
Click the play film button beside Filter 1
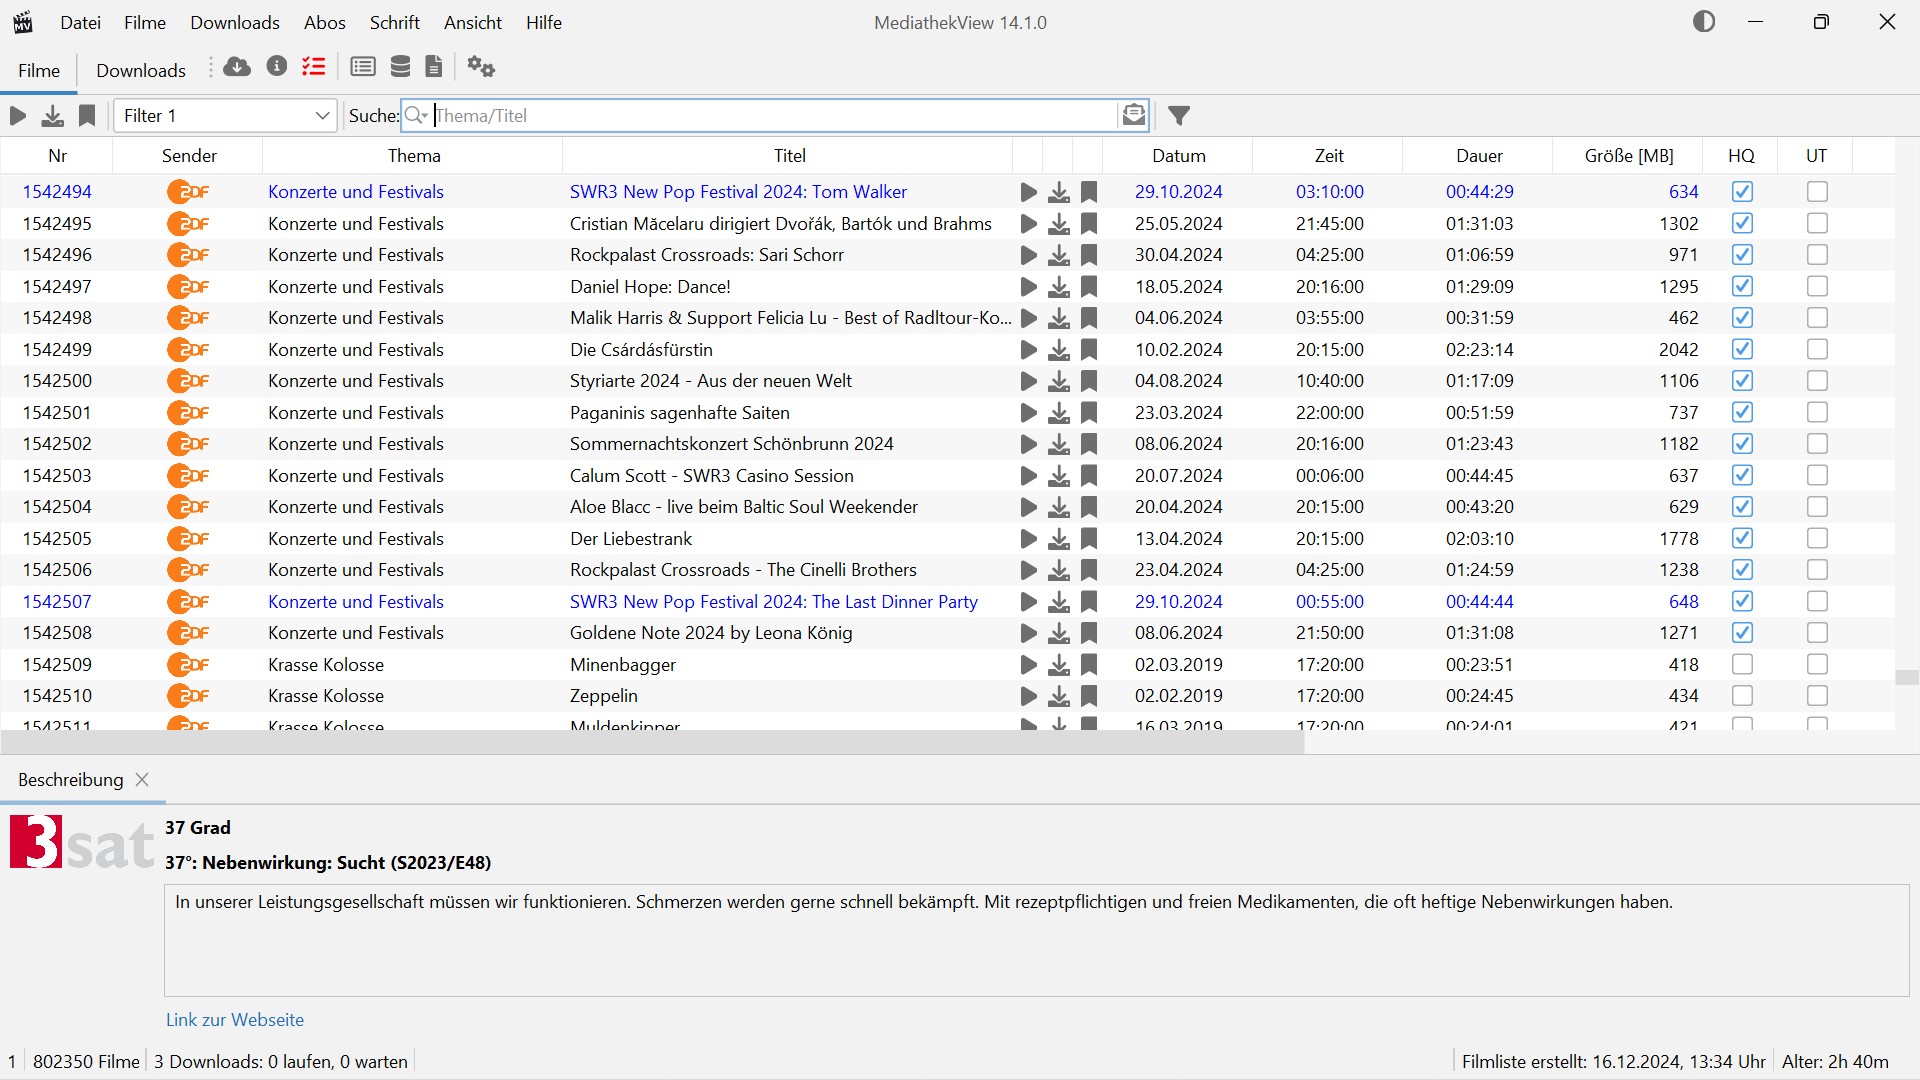pos(18,116)
